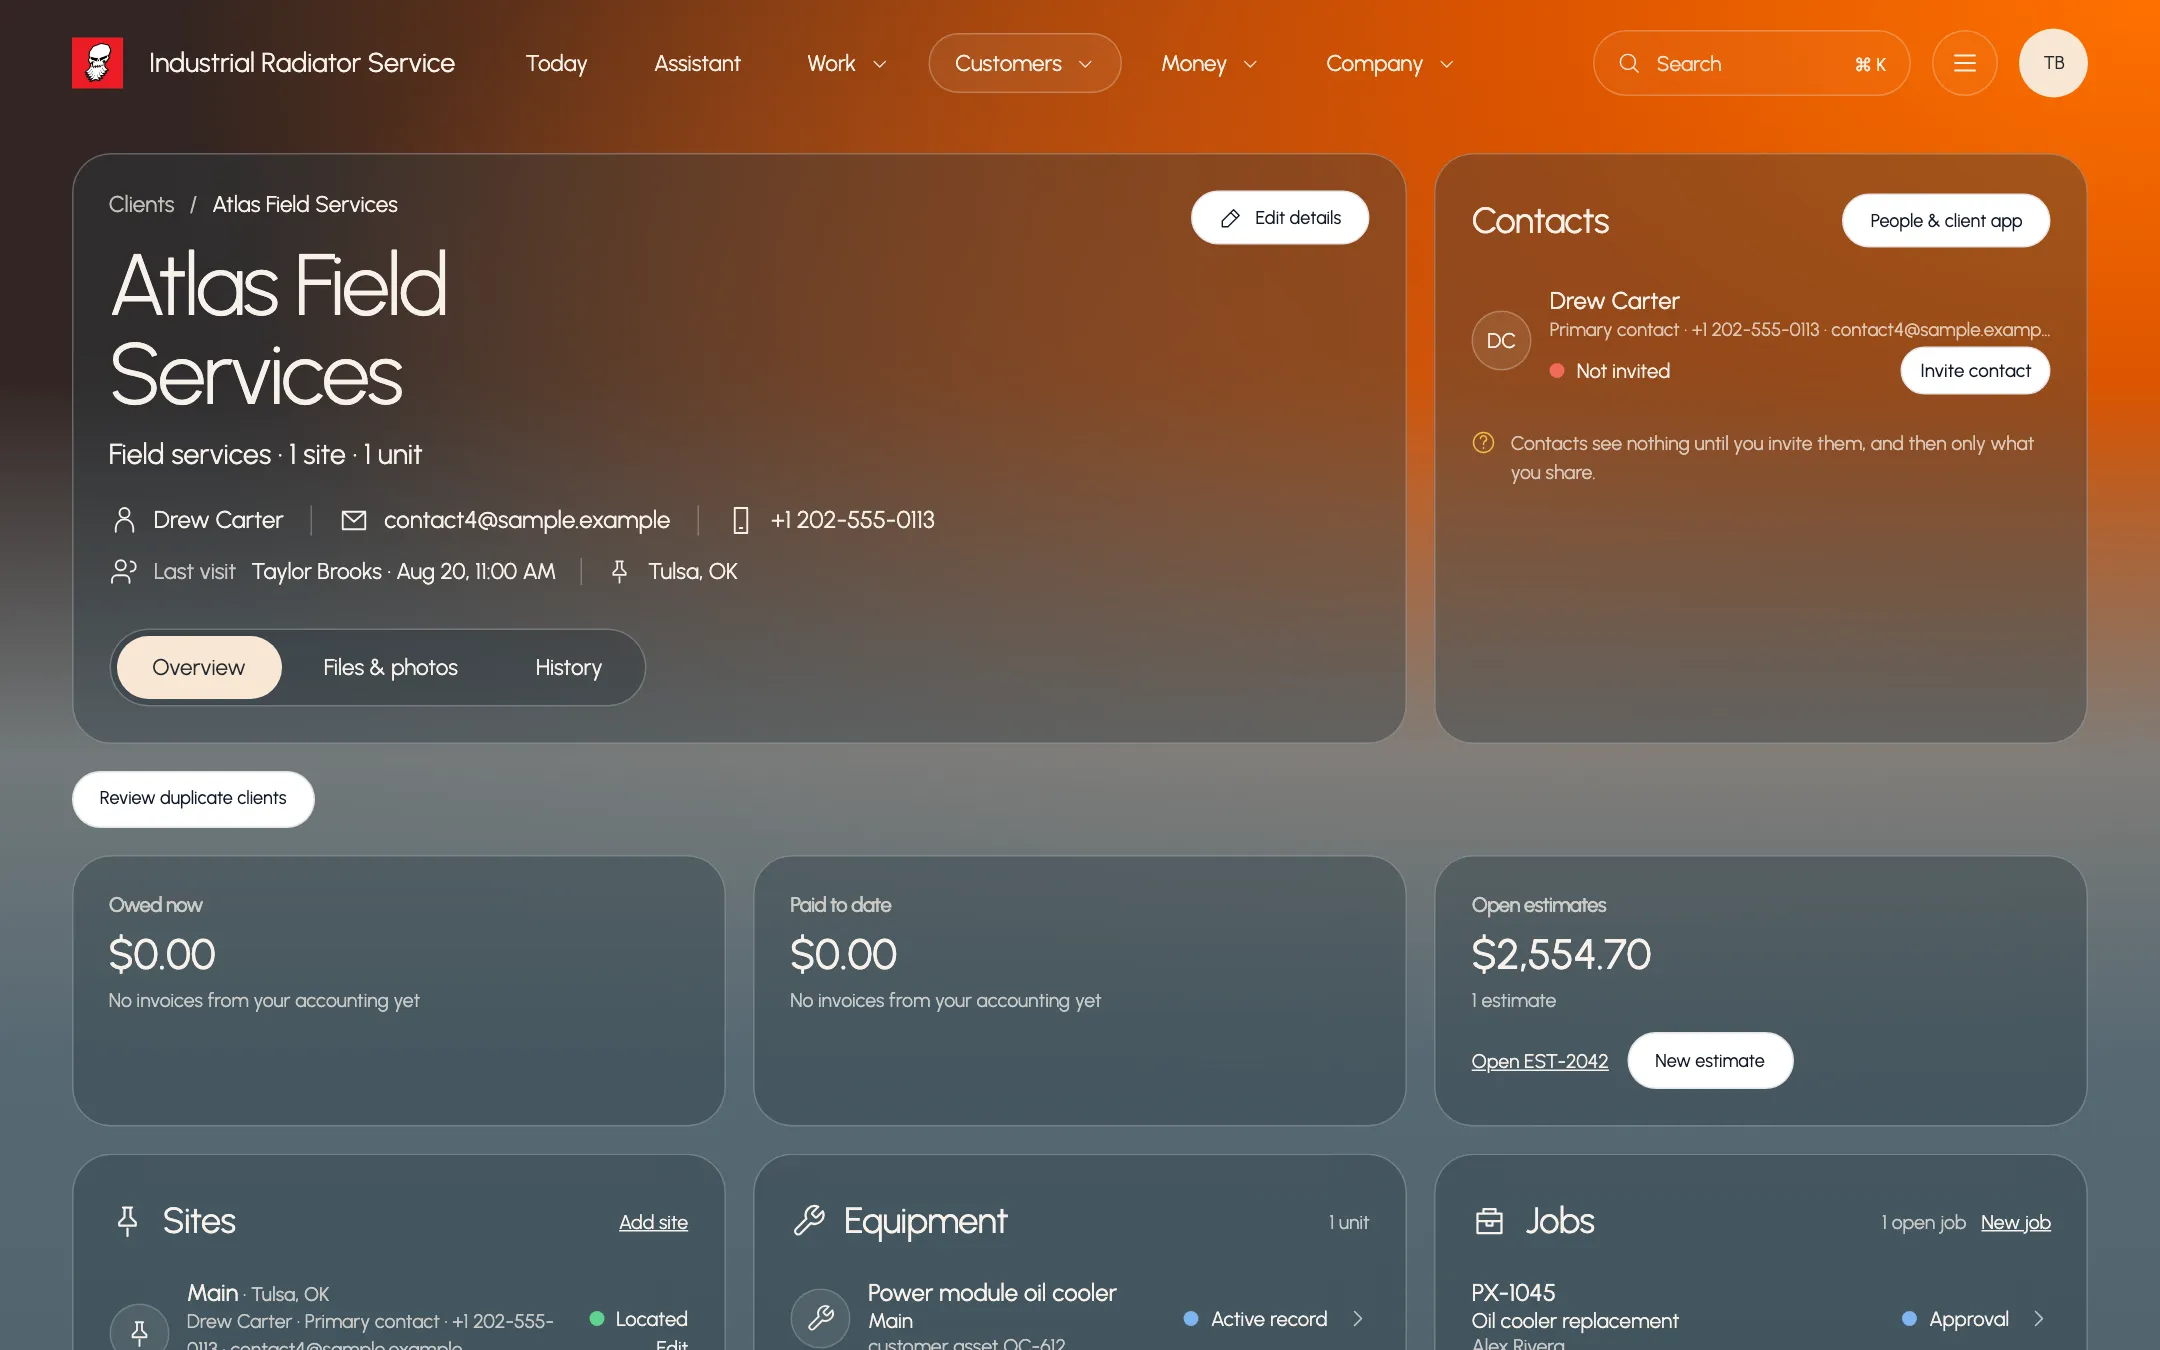The image size is (2160, 1350).
Task: Open the hamburger menu icon
Action: [x=1964, y=63]
